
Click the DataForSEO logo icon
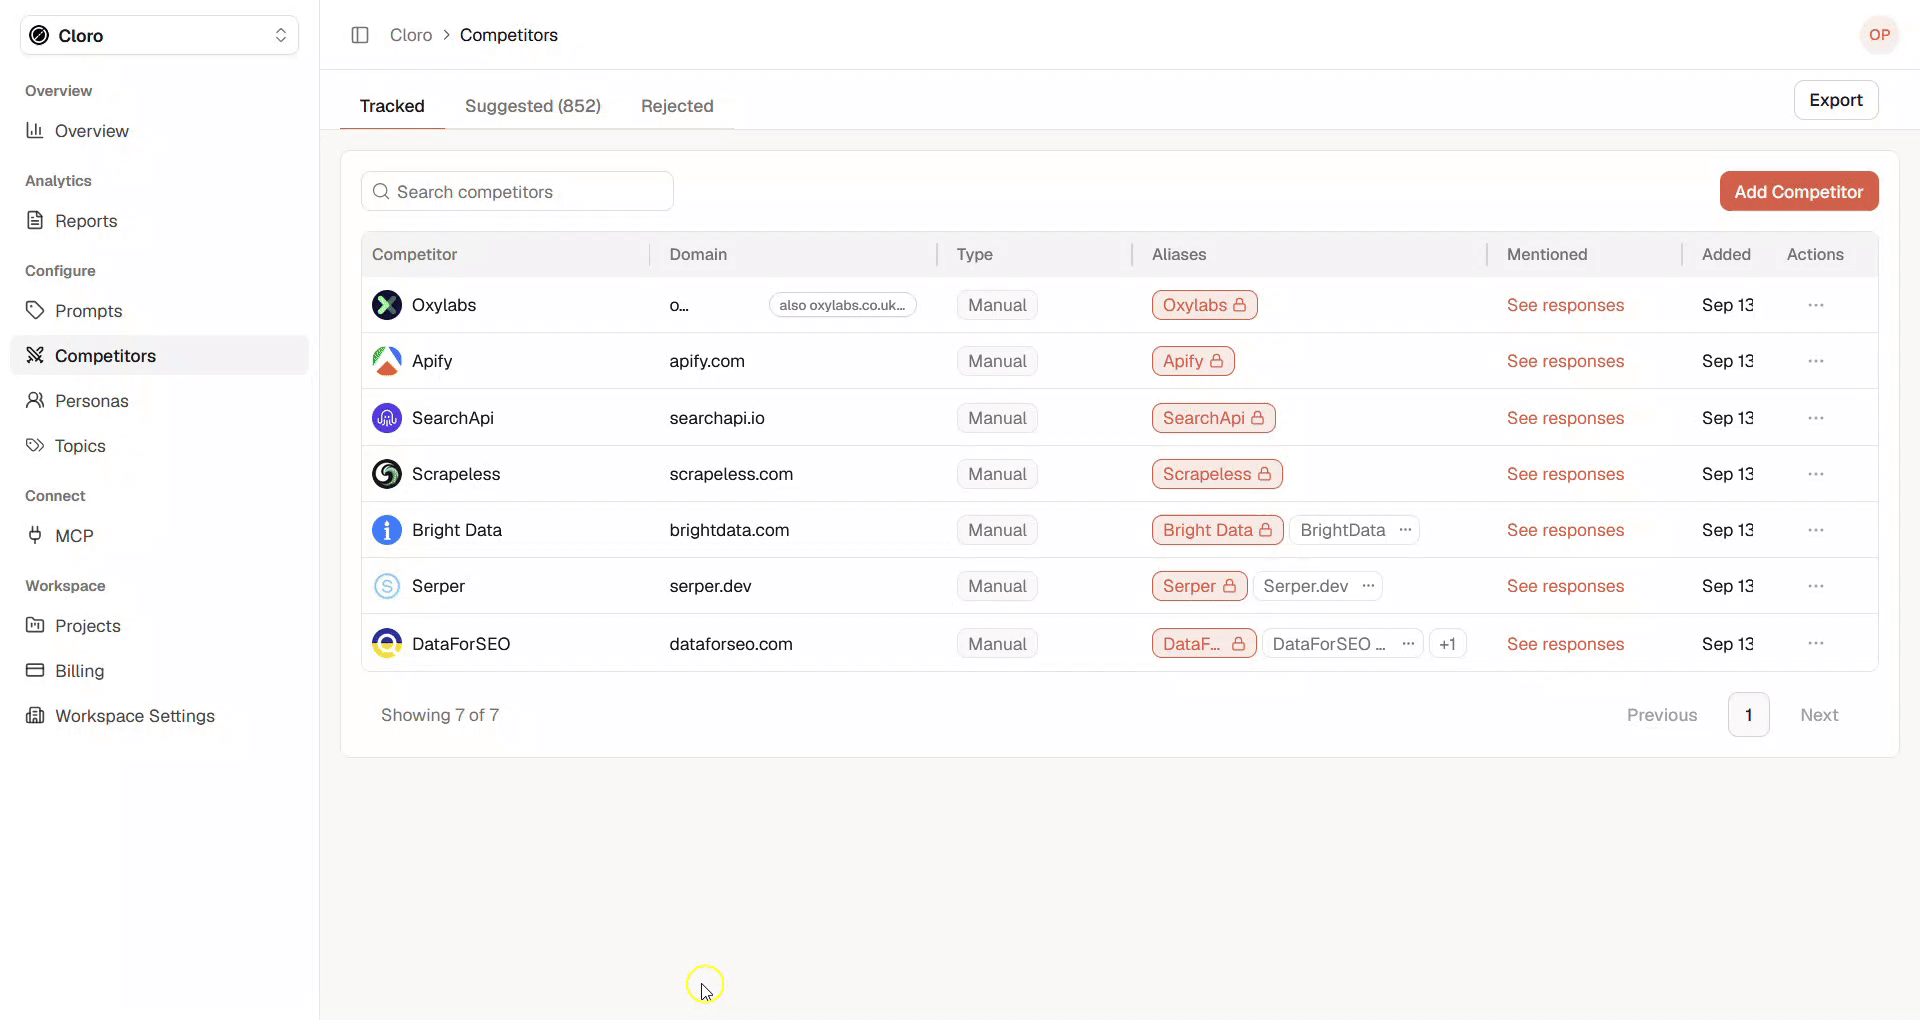pyautogui.click(x=387, y=644)
